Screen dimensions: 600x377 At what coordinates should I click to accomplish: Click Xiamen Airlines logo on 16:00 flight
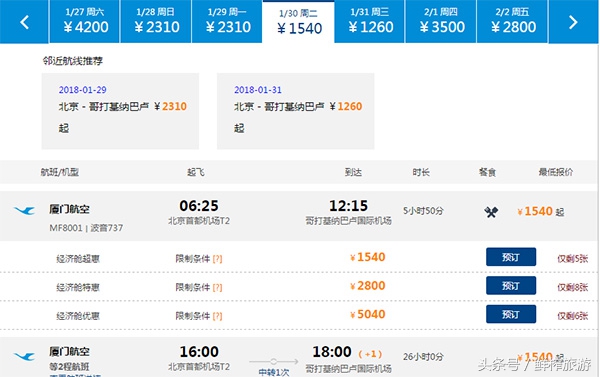(x=24, y=357)
